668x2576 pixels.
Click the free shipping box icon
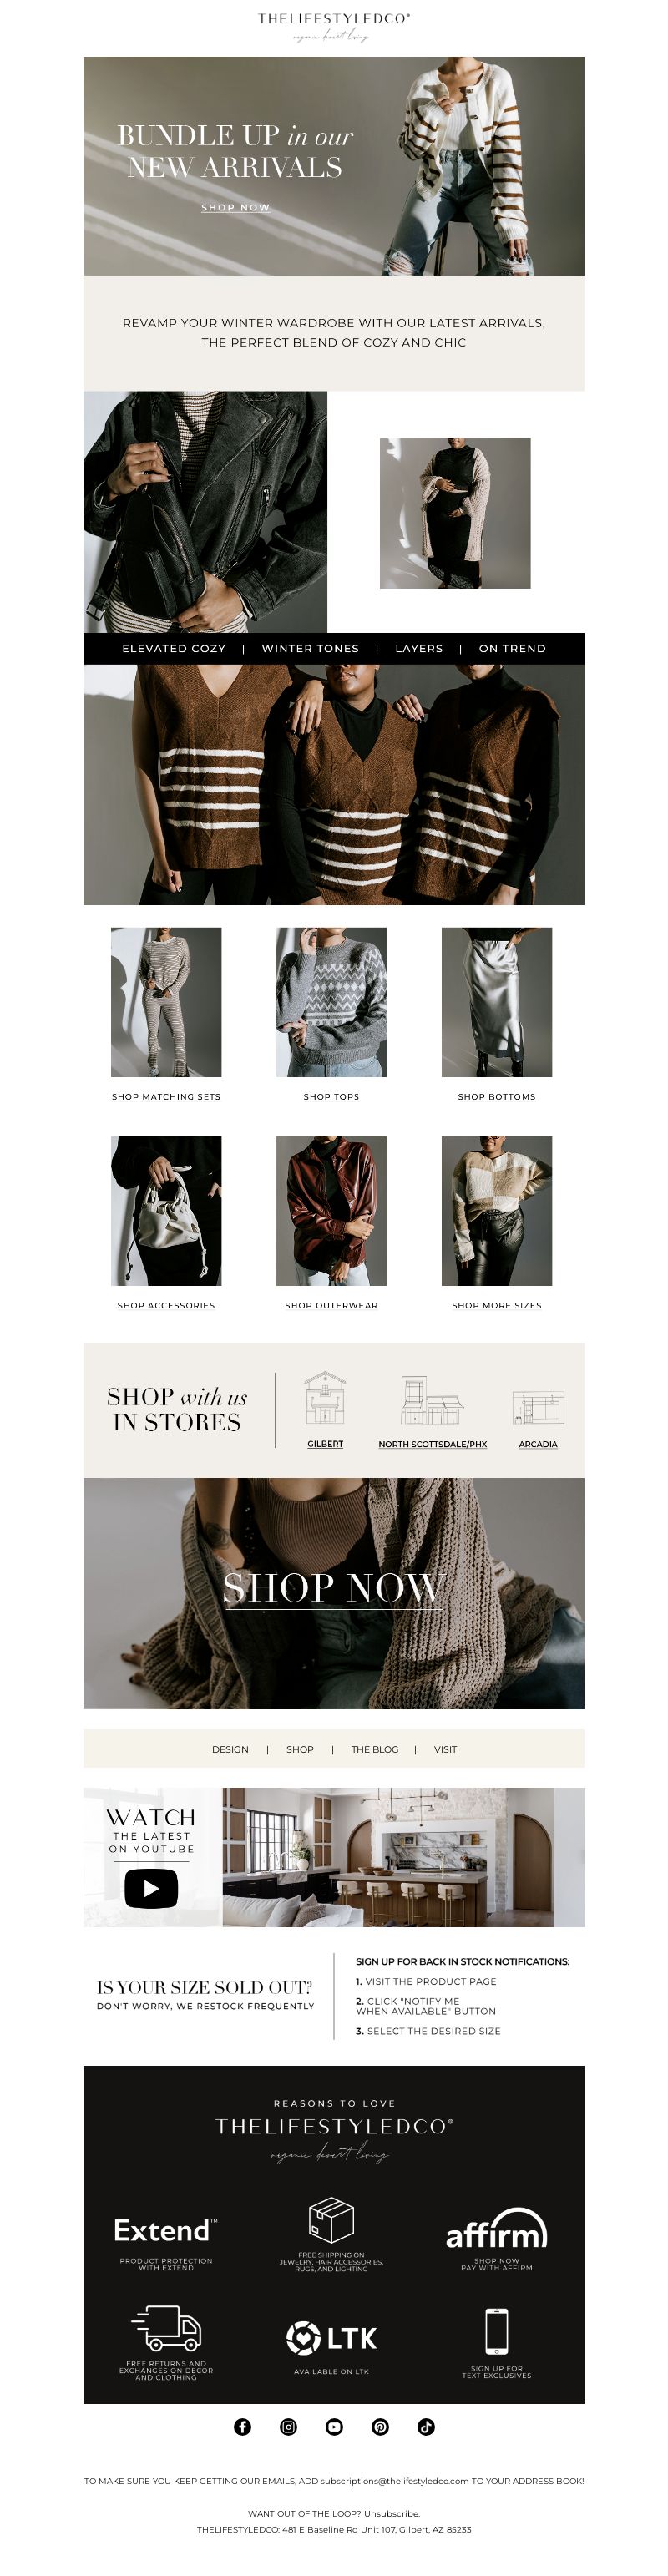coord(331,2219)
